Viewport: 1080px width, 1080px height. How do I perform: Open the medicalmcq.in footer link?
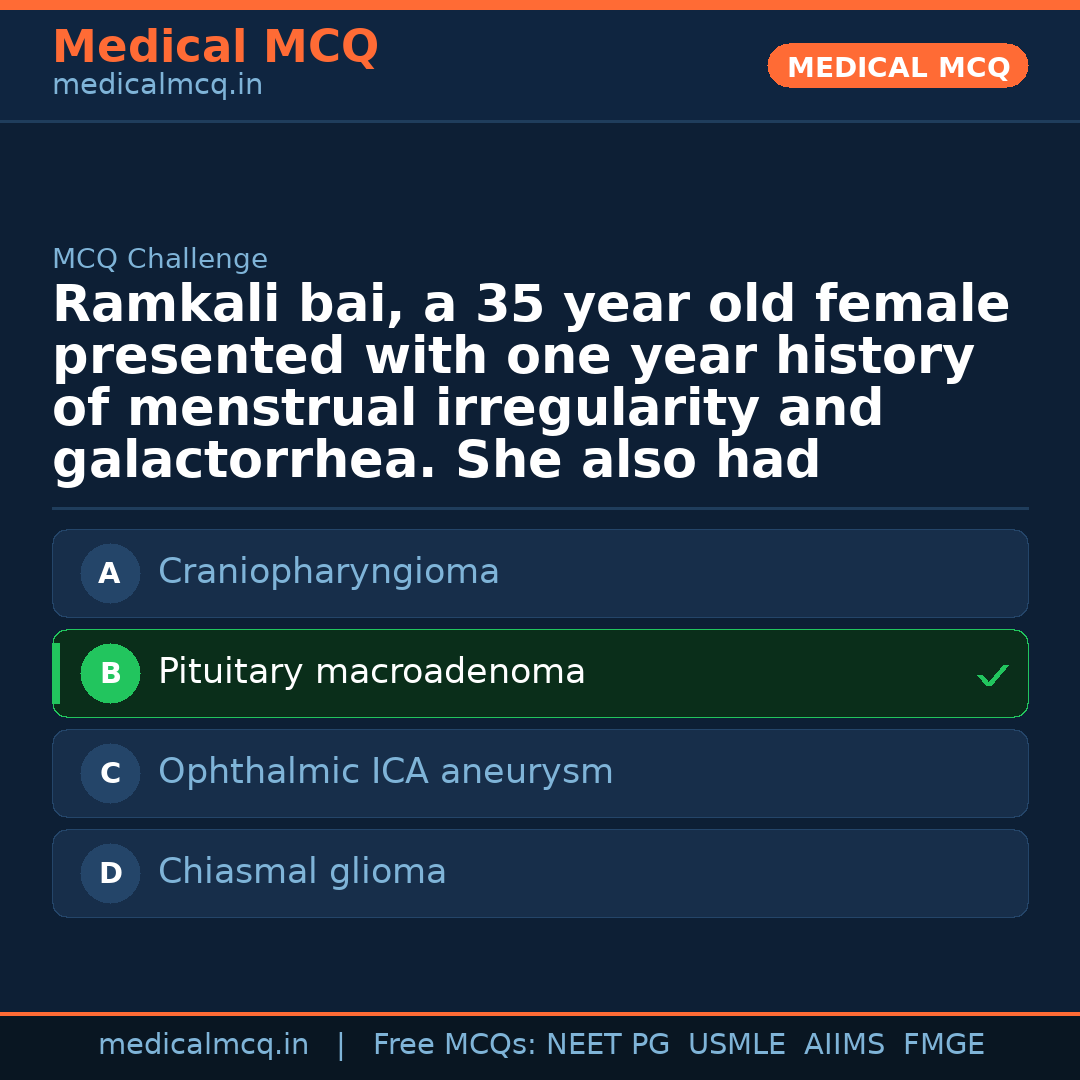[x=203, y=1045]
